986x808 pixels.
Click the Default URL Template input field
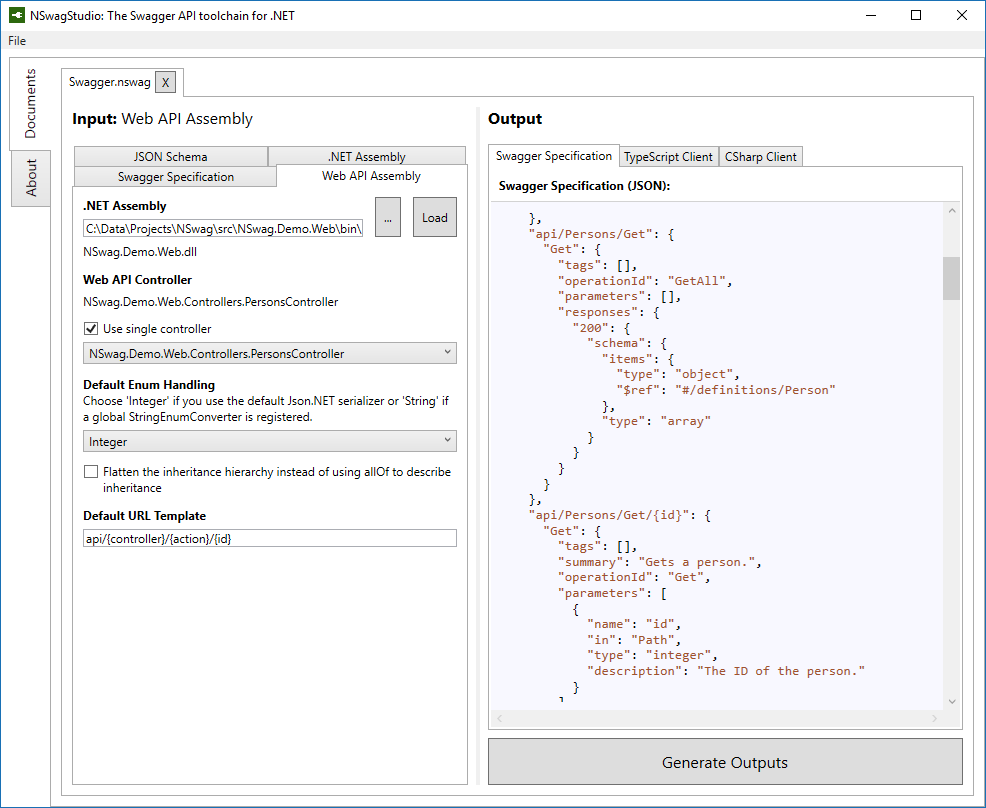[x=270, y=538]
